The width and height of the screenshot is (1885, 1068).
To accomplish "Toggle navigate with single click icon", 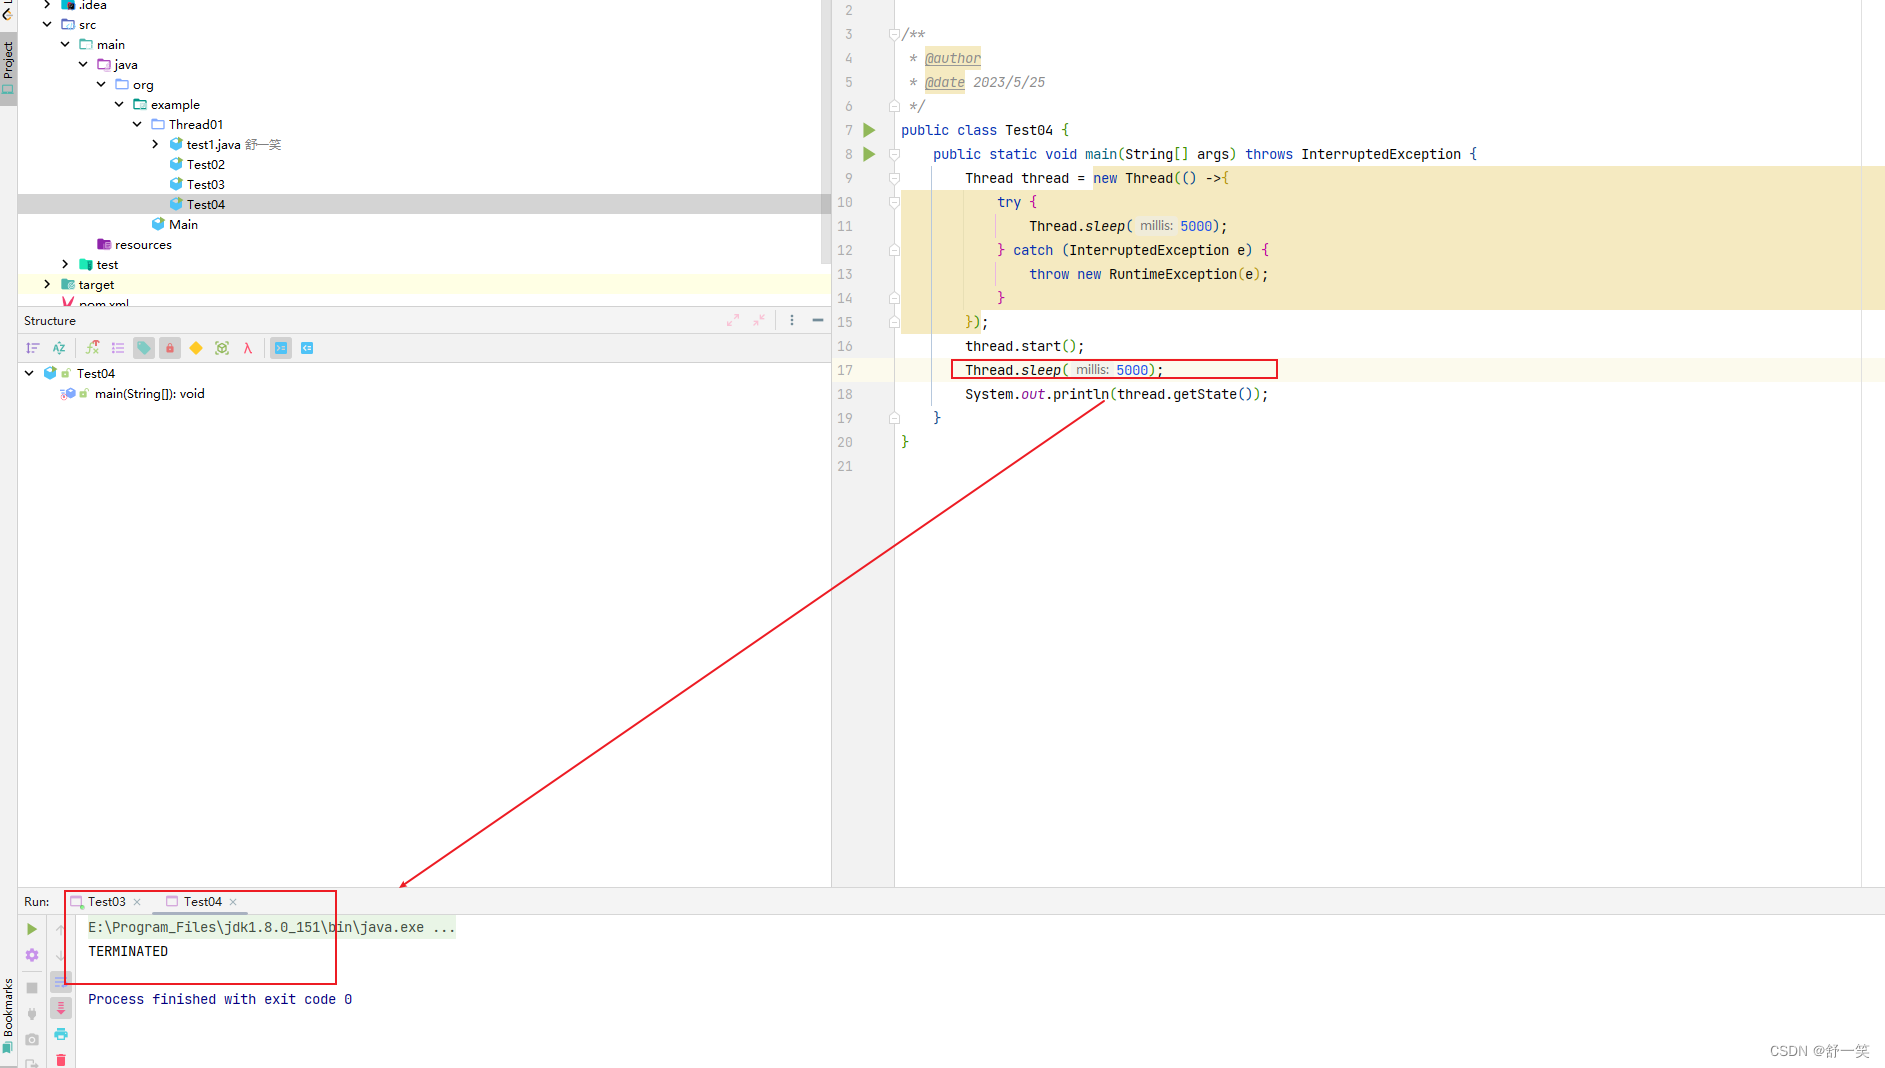I will coord(307,348).
